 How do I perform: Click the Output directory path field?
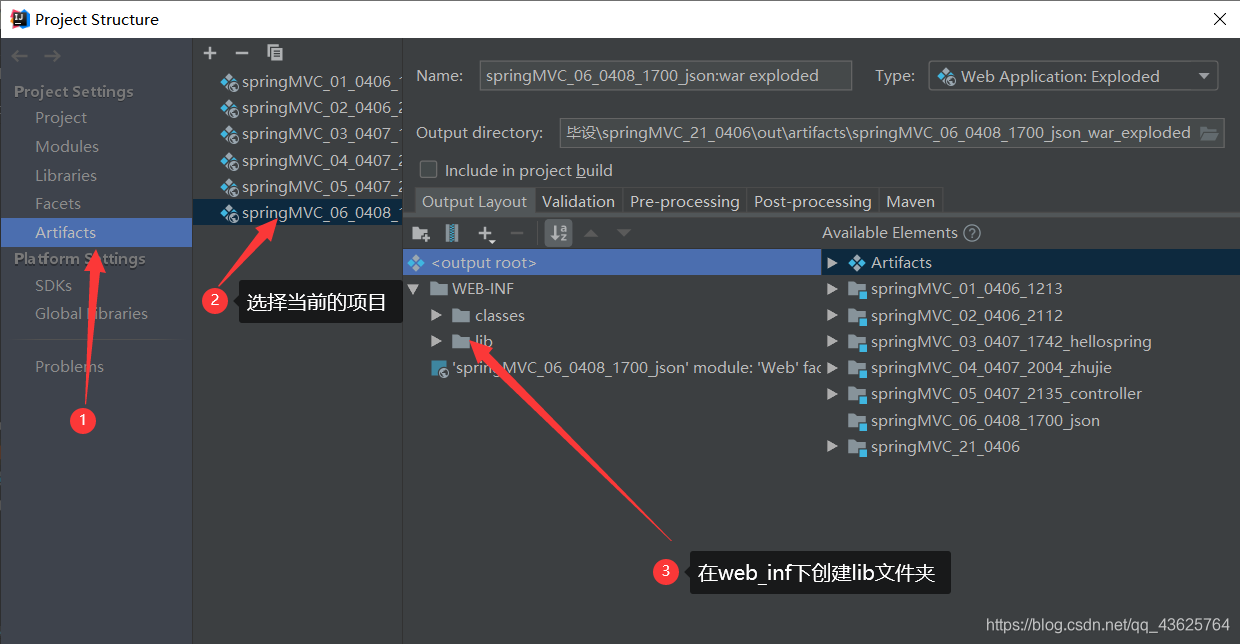877,133
